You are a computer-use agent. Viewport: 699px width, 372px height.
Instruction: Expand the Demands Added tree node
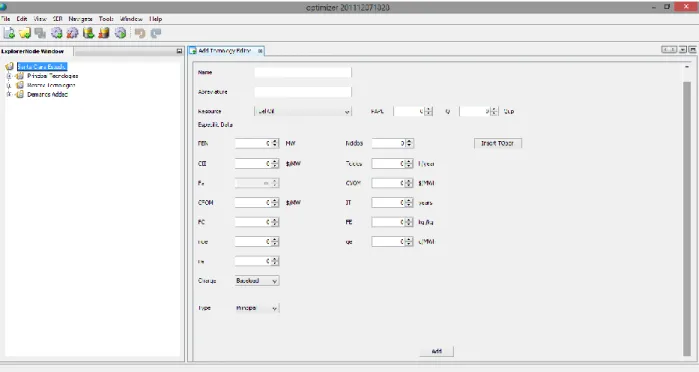click(8, 94)
